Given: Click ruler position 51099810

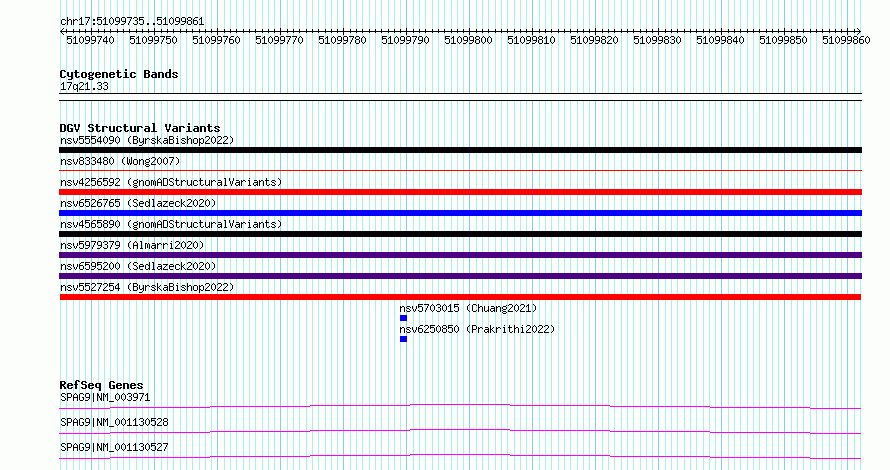Looking at the screenshot, I should click(531, 40).
